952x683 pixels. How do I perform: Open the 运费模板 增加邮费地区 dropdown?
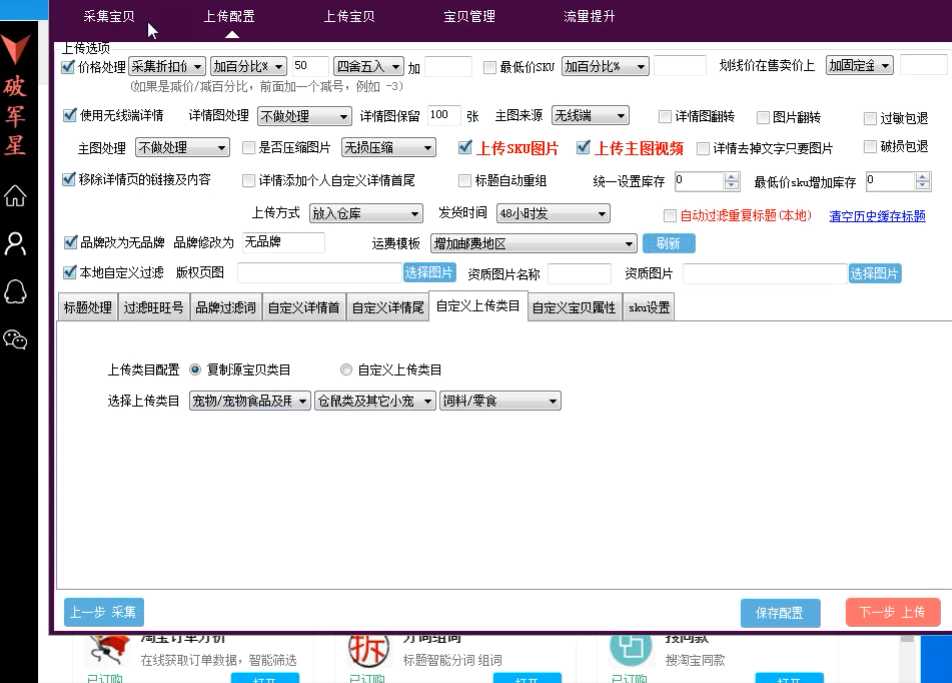(534, 243)
